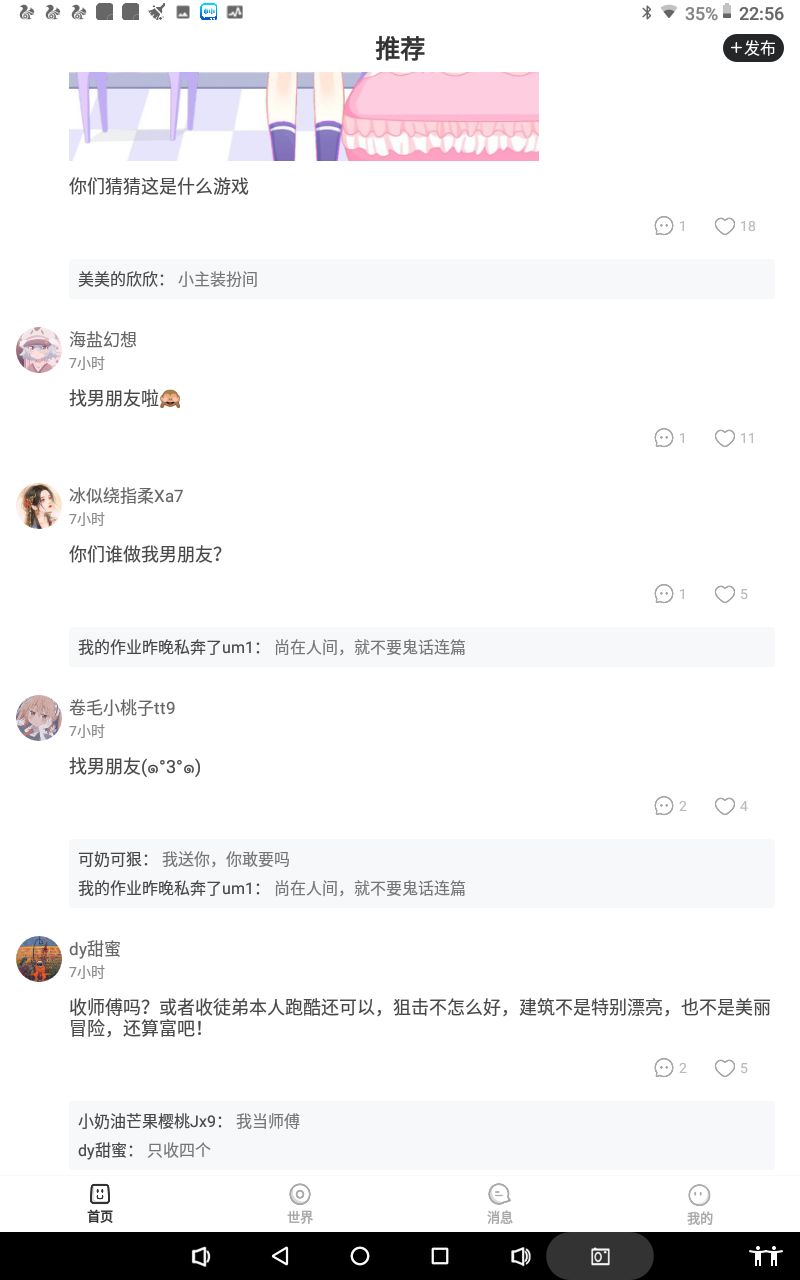Tap the 发布 publish button

(x=753, y=48)
